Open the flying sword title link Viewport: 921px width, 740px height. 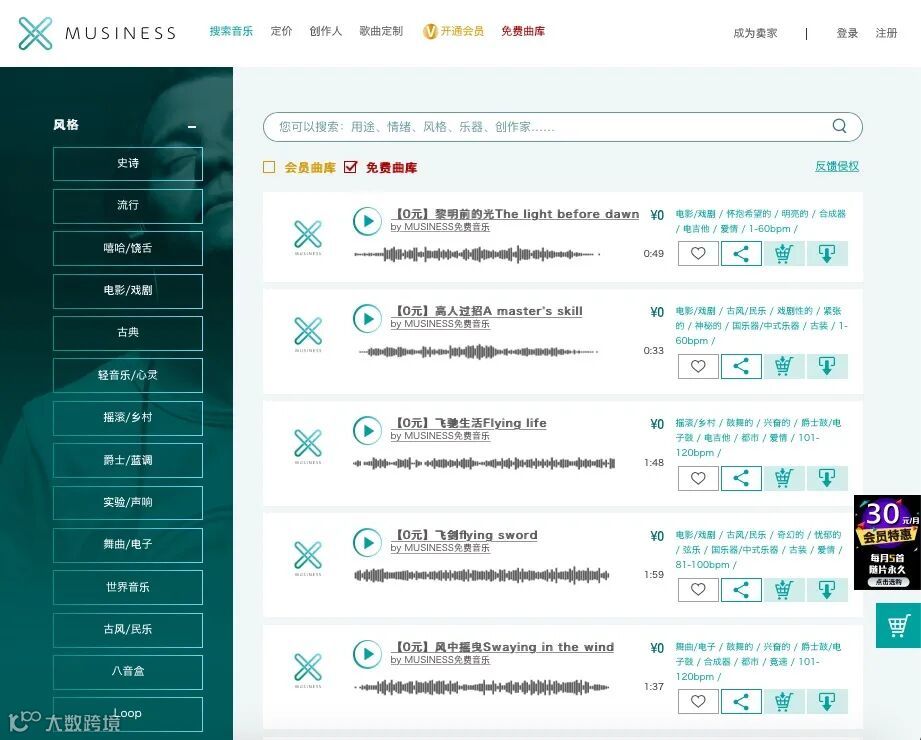tap(464, 535)
